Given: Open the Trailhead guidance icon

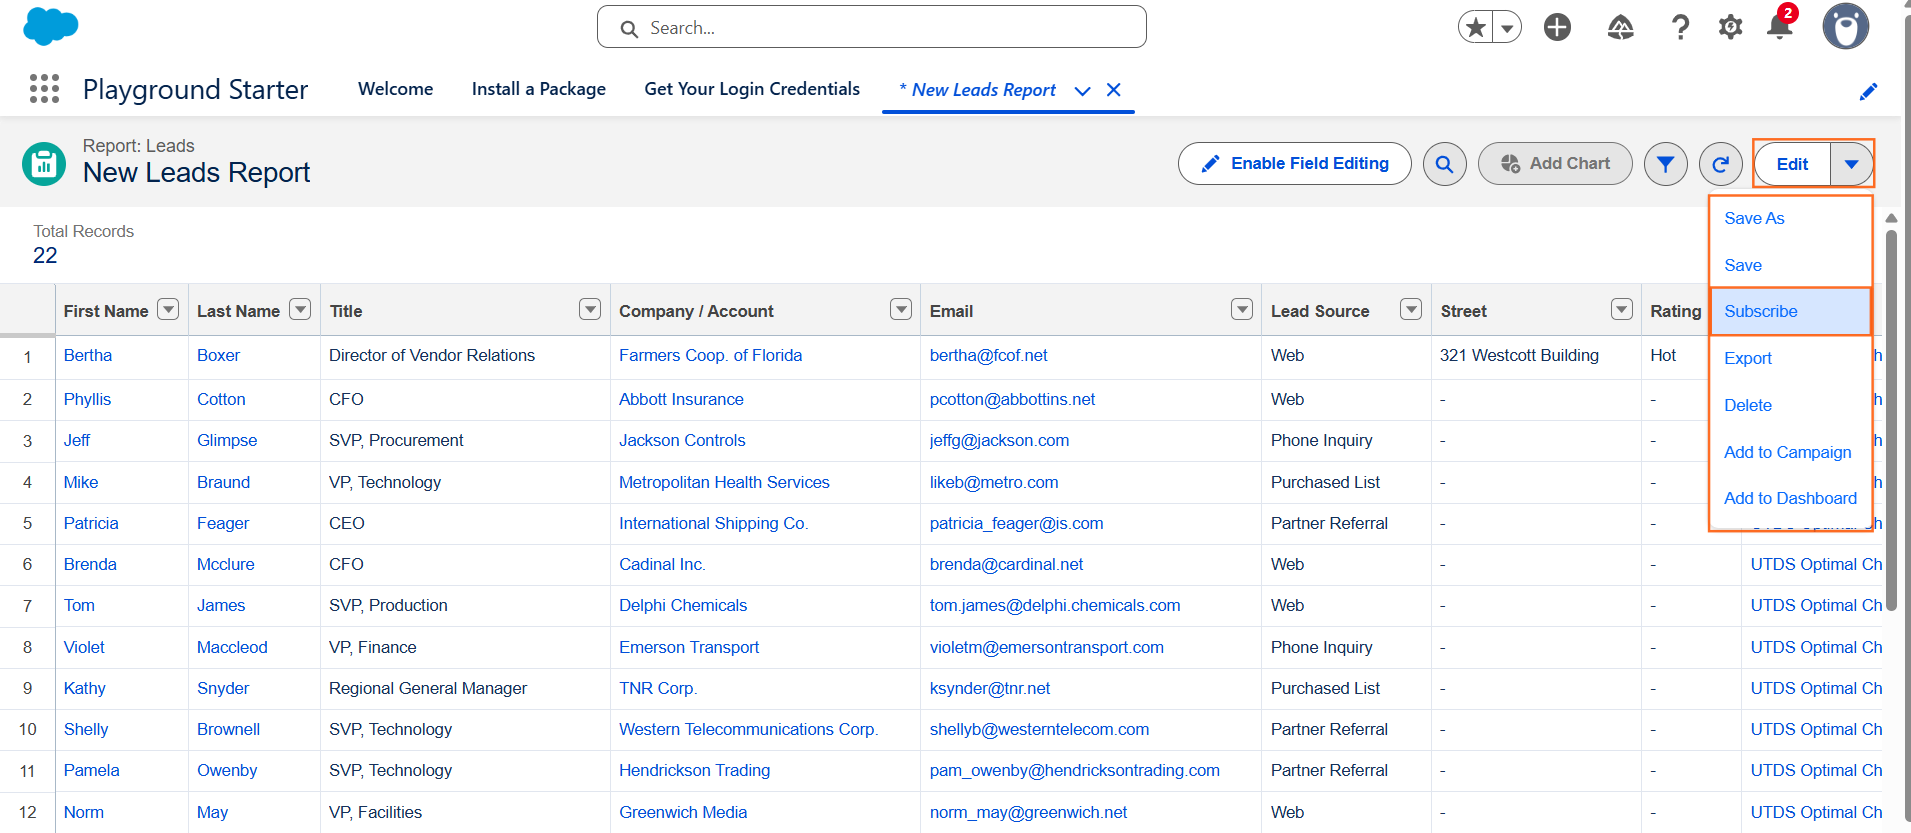Looking at the screenshot, I should click(x=1620, y=27).
